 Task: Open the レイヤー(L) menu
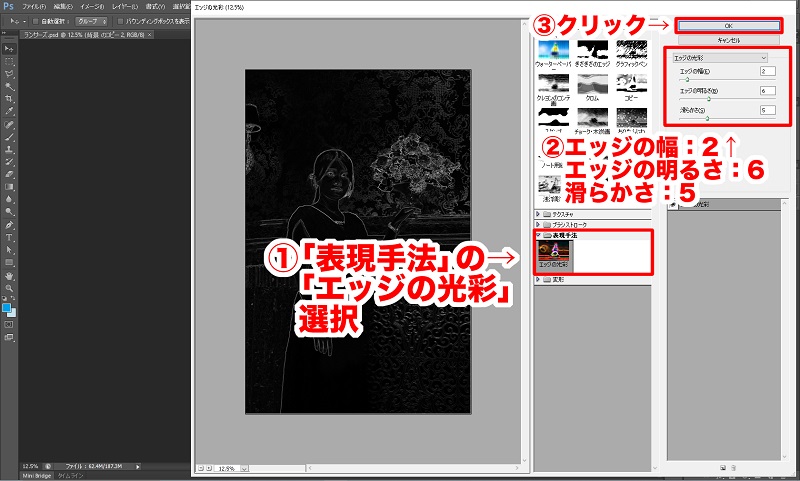coord(125,7)
